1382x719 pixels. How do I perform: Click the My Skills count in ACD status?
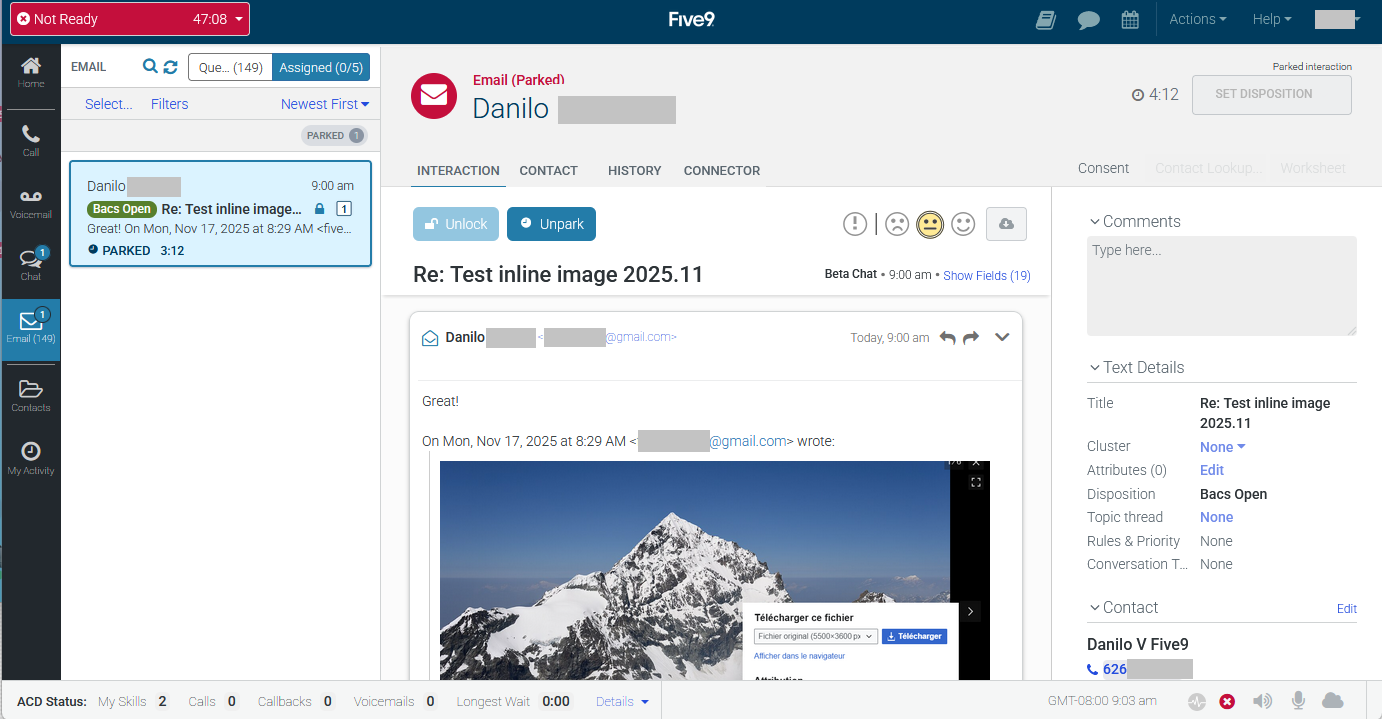(x=163, y=702)
